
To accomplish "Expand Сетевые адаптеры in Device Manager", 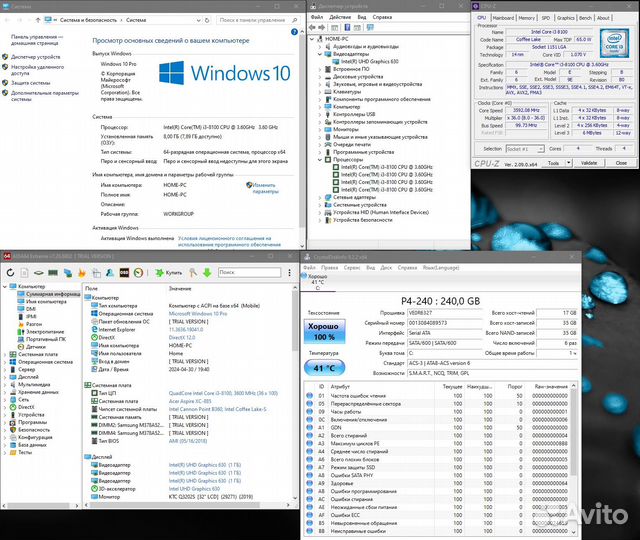I will click(320, 198).
